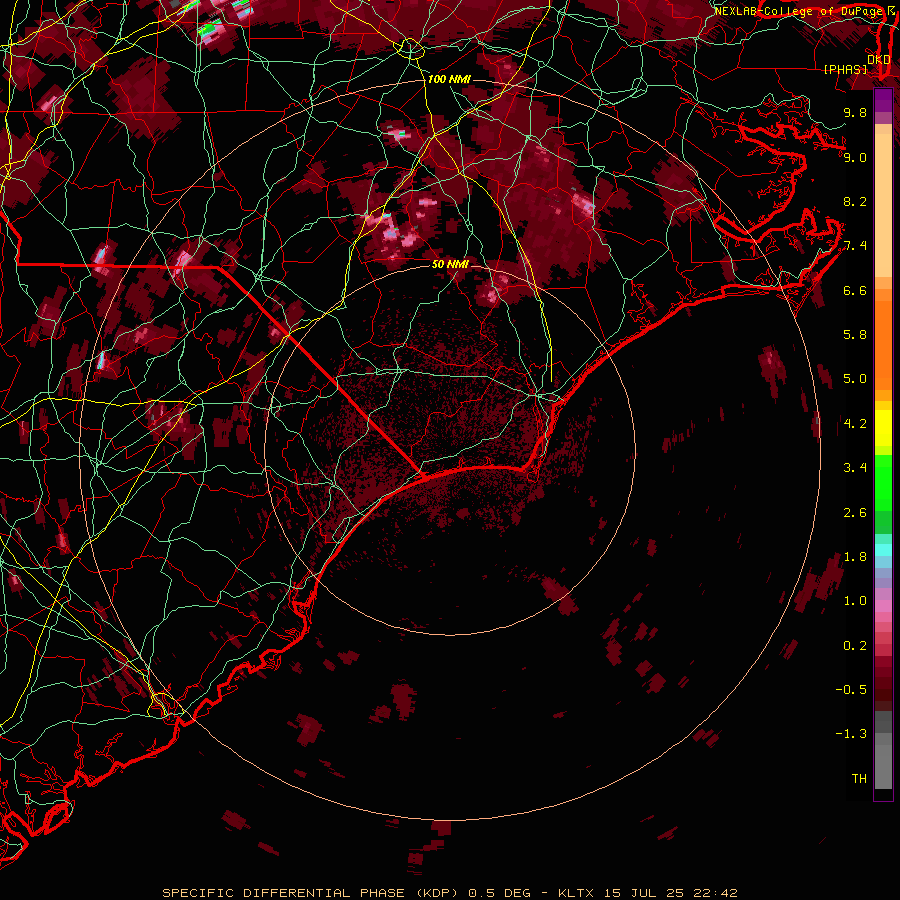The width and height of the screenshot is (900, 900).
Task: Pick the cyan swatch of the color bar
Action: coord(883,550)
